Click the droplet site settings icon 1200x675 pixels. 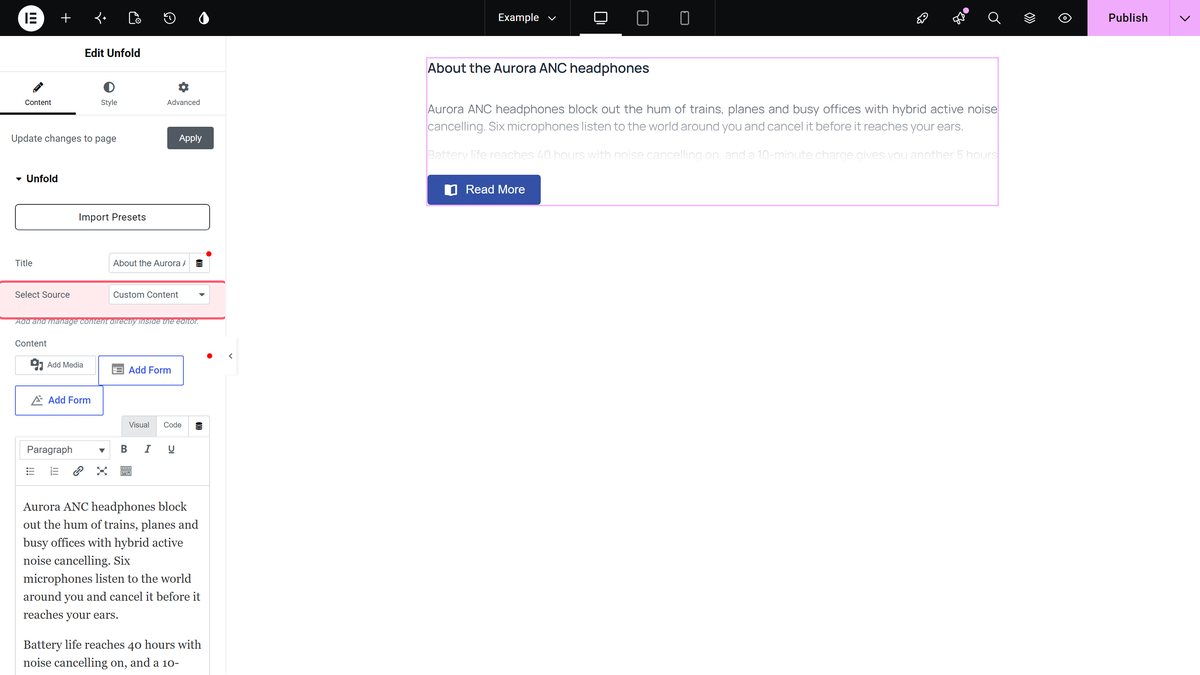204,18
